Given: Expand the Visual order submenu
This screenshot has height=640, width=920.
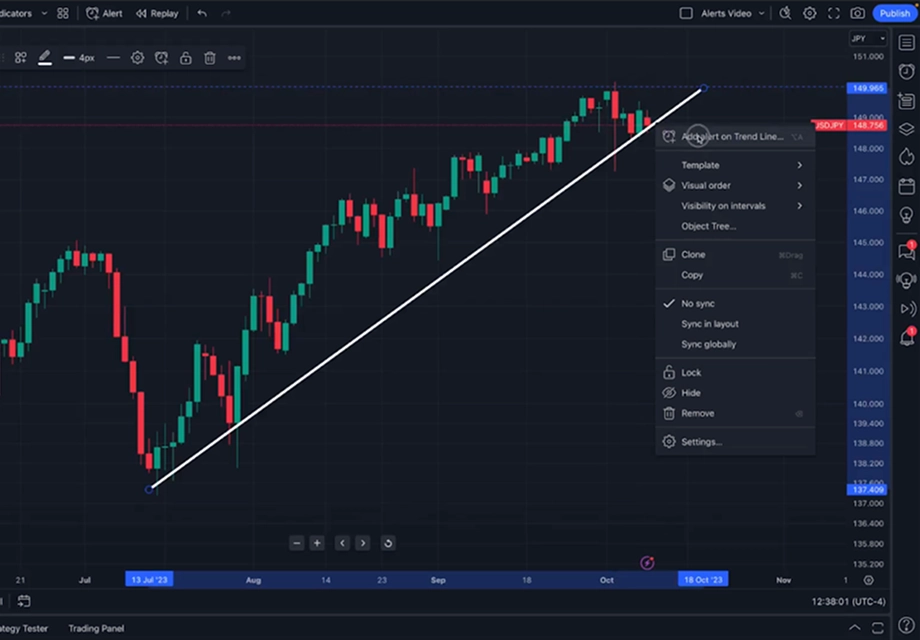Looking at the screenshot, I should click(735, 185).
